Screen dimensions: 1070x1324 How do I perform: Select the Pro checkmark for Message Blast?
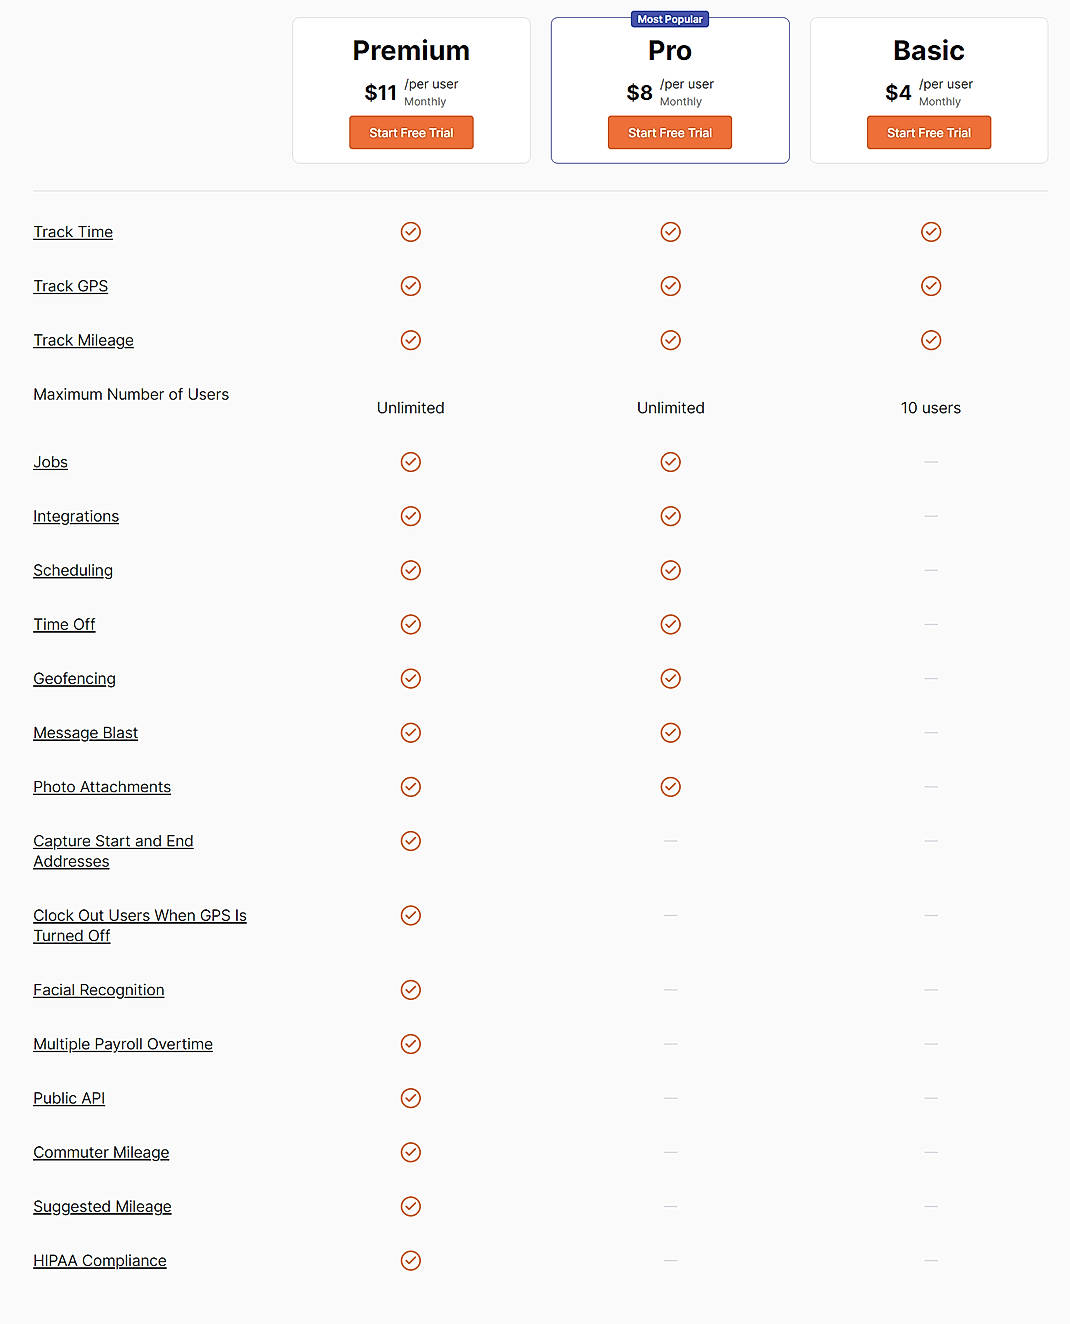670,732
